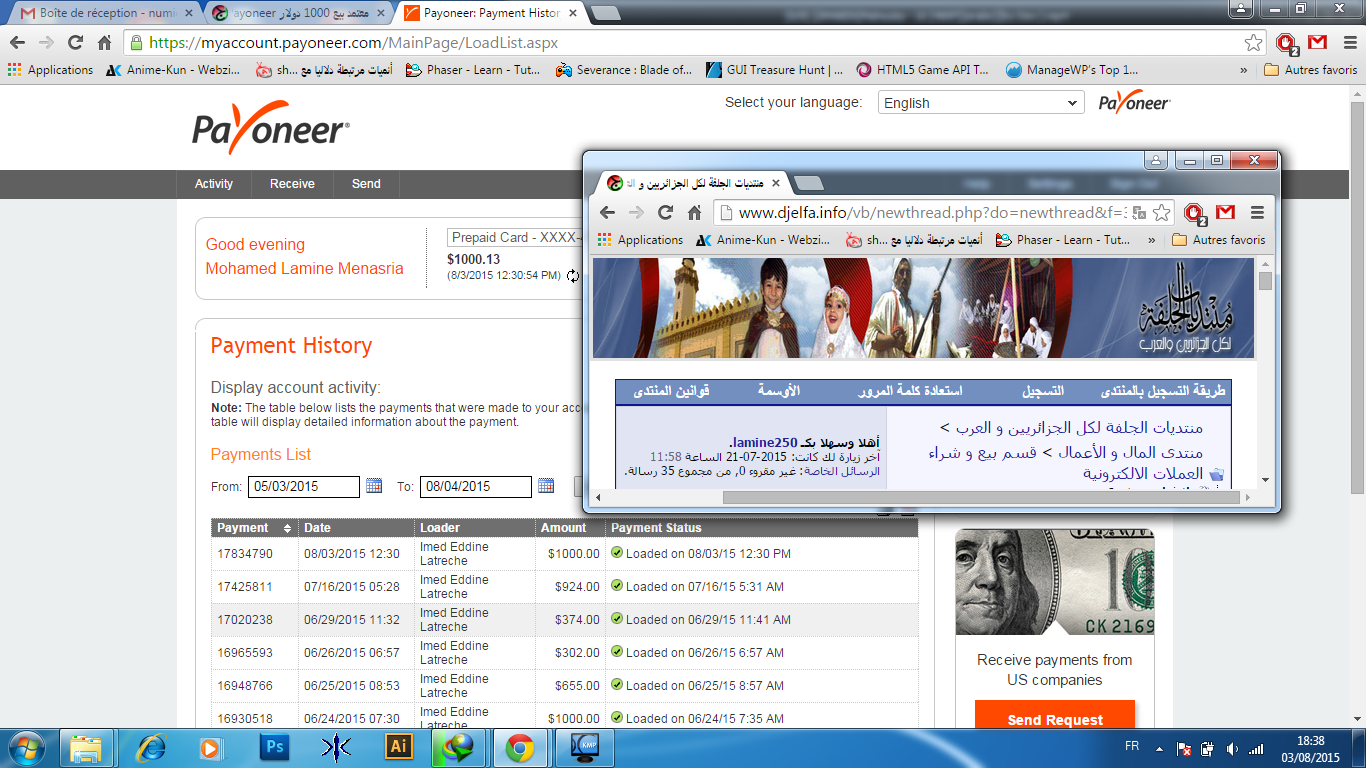Launch Illustrator from the taskbar
Viewport: 1366px width, 768px height.
[399, 747]
